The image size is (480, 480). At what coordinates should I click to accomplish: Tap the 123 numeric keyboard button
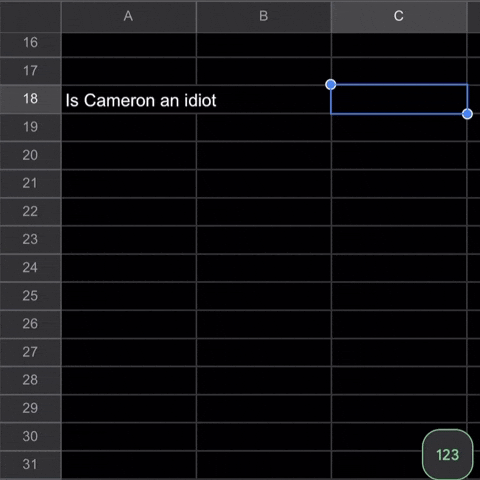(x=447, y=454)
